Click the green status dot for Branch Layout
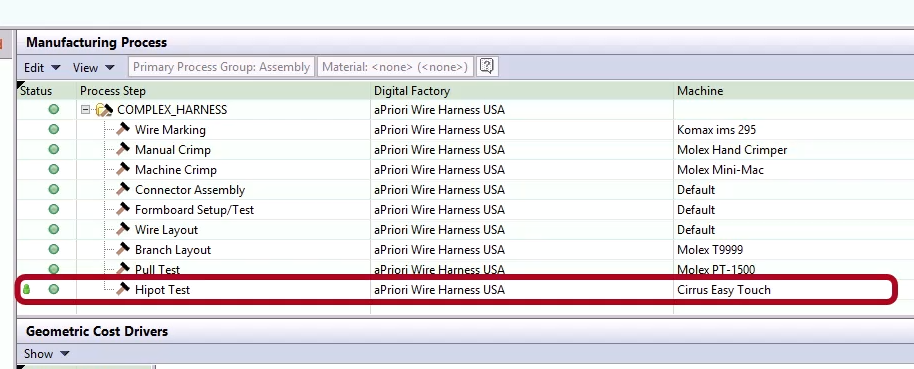The width and height of the screenshot is (914, 369). click(x=54, y=249)
